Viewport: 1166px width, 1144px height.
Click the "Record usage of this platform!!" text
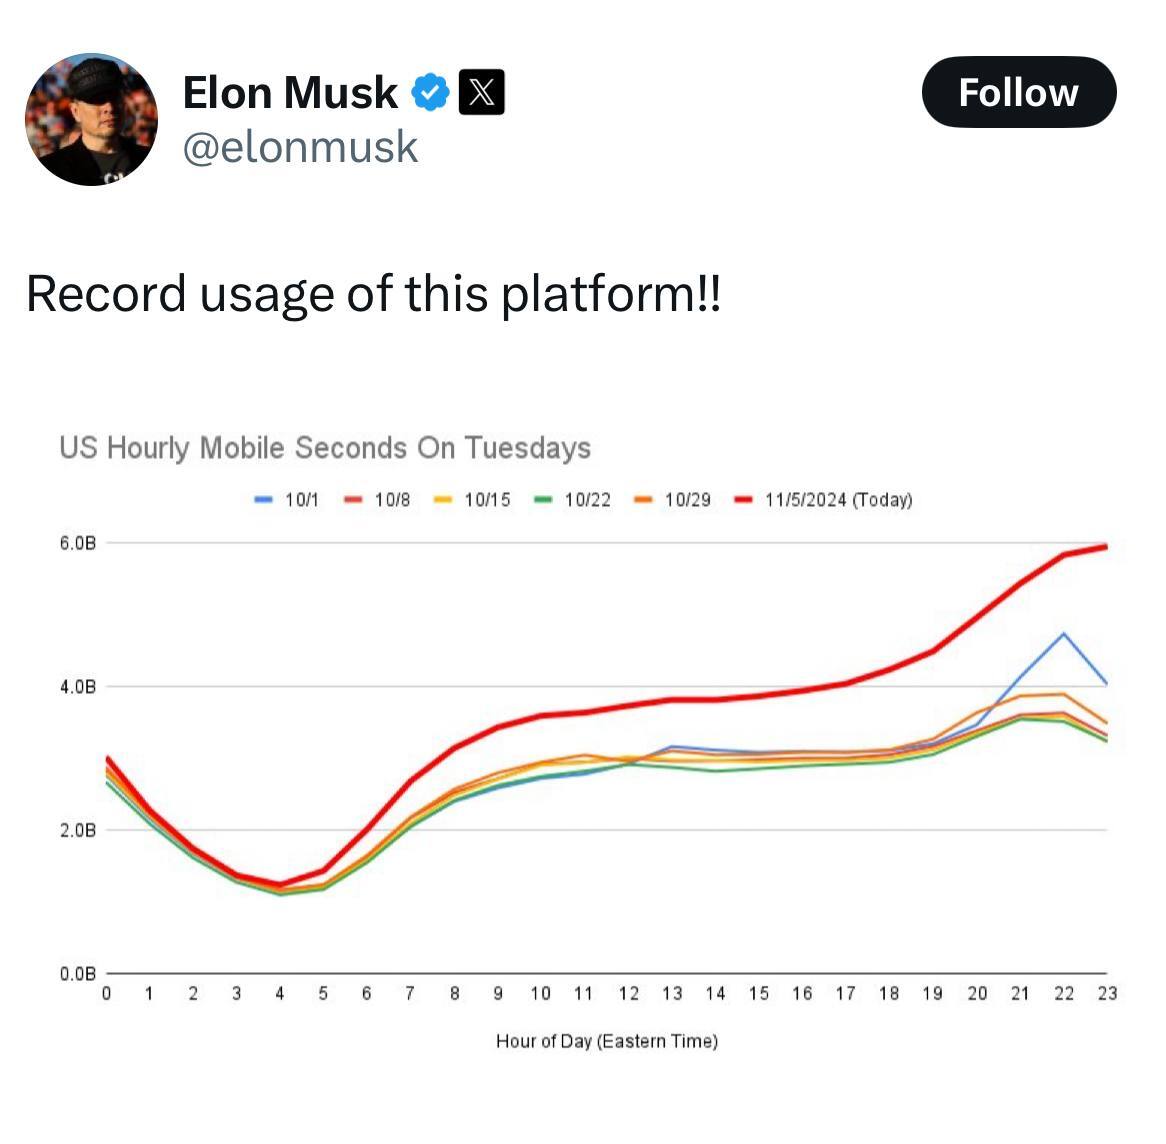[373, 294]
